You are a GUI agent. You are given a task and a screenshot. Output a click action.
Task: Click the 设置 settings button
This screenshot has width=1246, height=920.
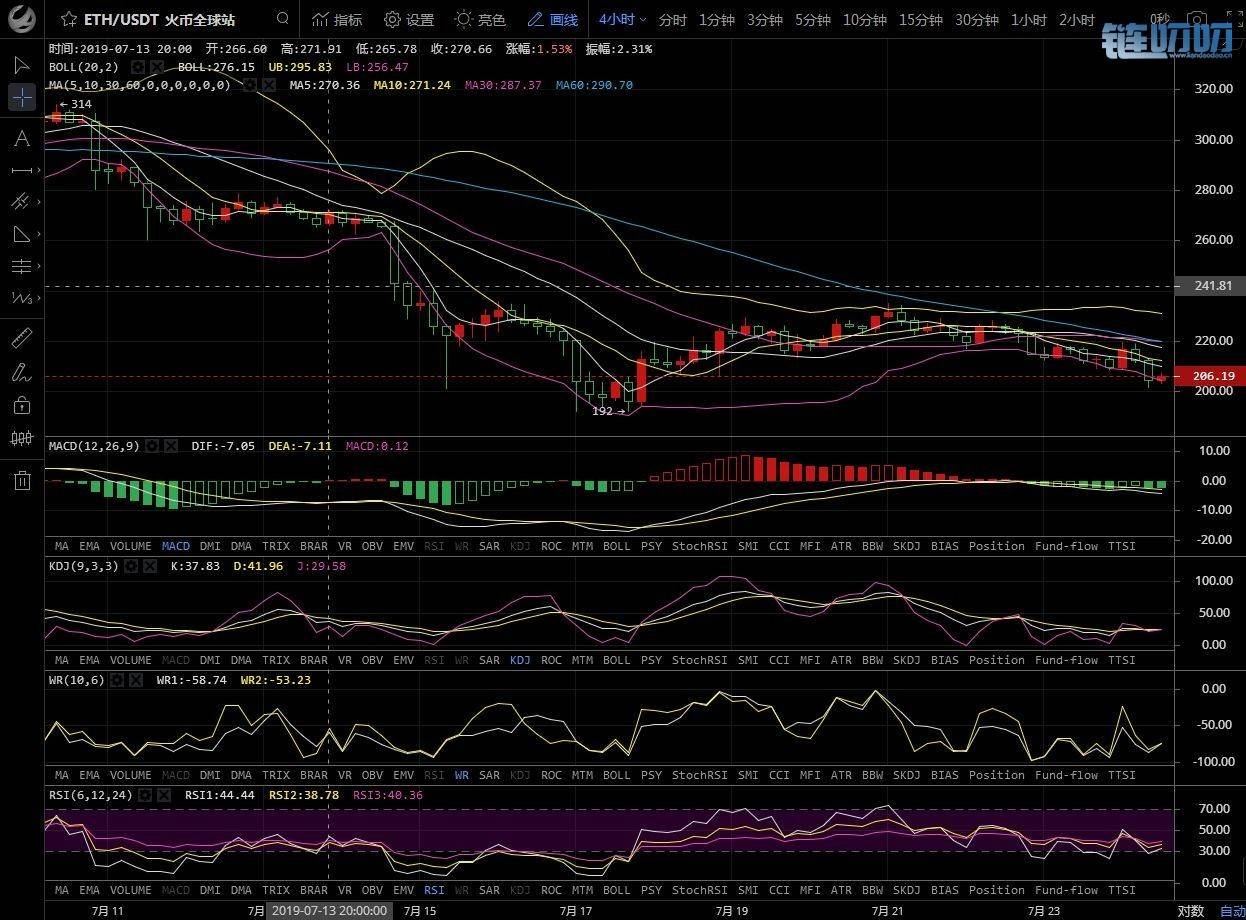click(x=409, y=20)
